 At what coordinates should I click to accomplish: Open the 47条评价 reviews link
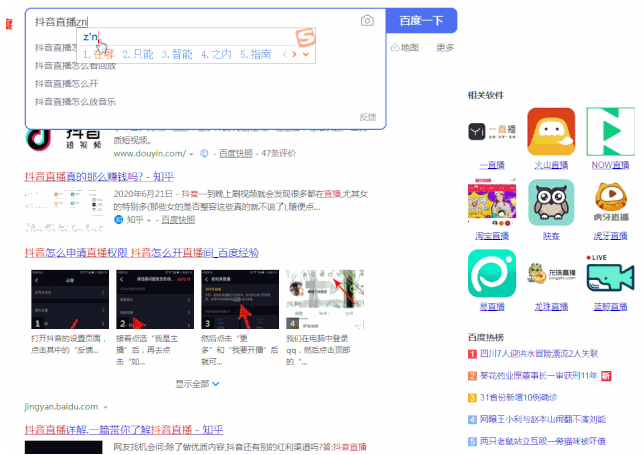[278, 153]
